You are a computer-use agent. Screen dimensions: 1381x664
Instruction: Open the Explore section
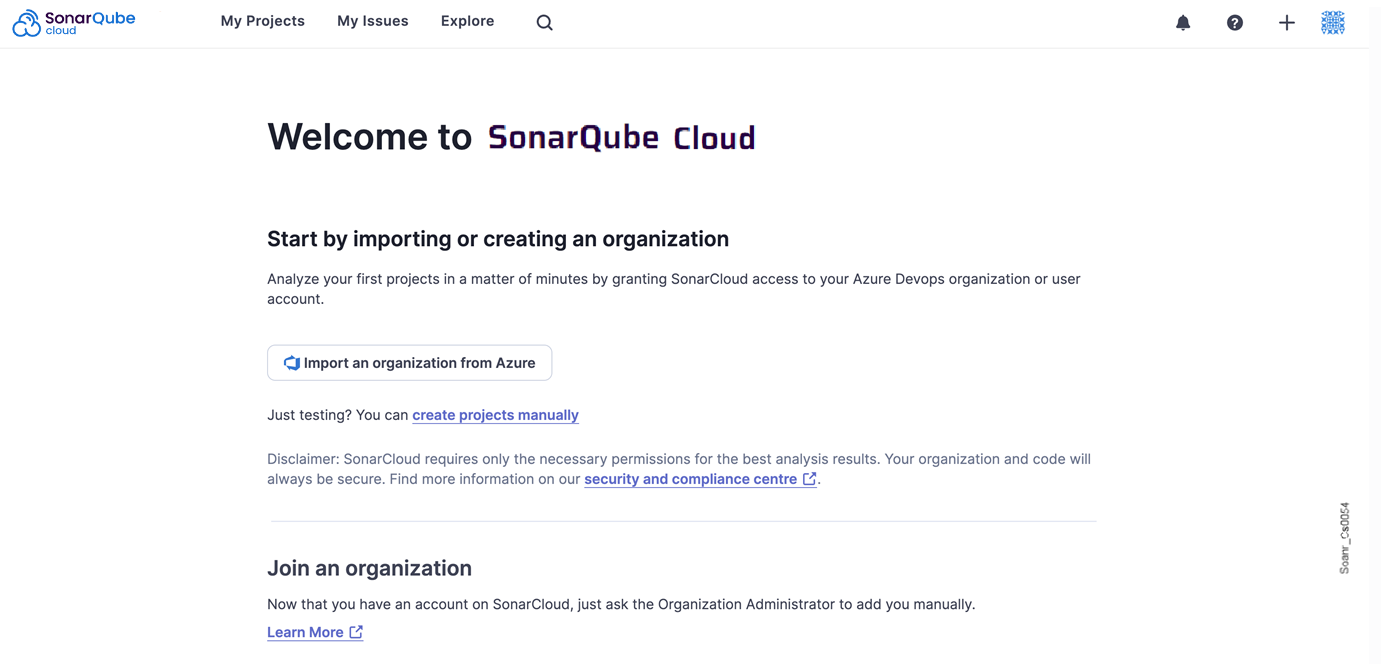click(x=467, y=20)
